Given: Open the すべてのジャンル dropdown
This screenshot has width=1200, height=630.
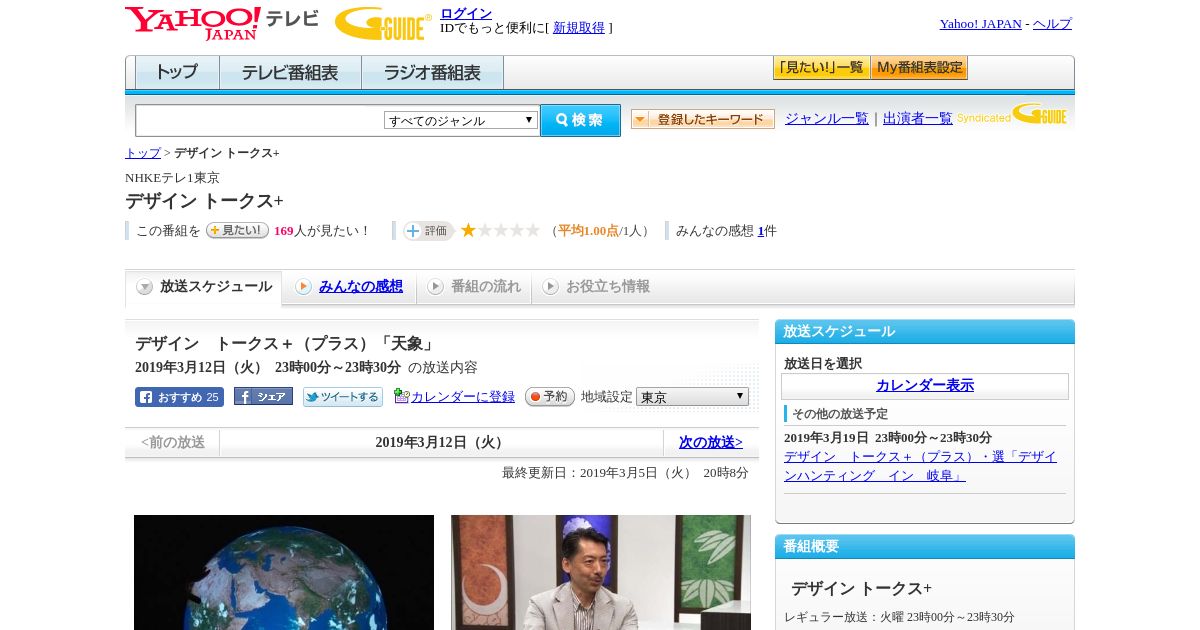Looking at the screenshot, I should tap(461, 120).
